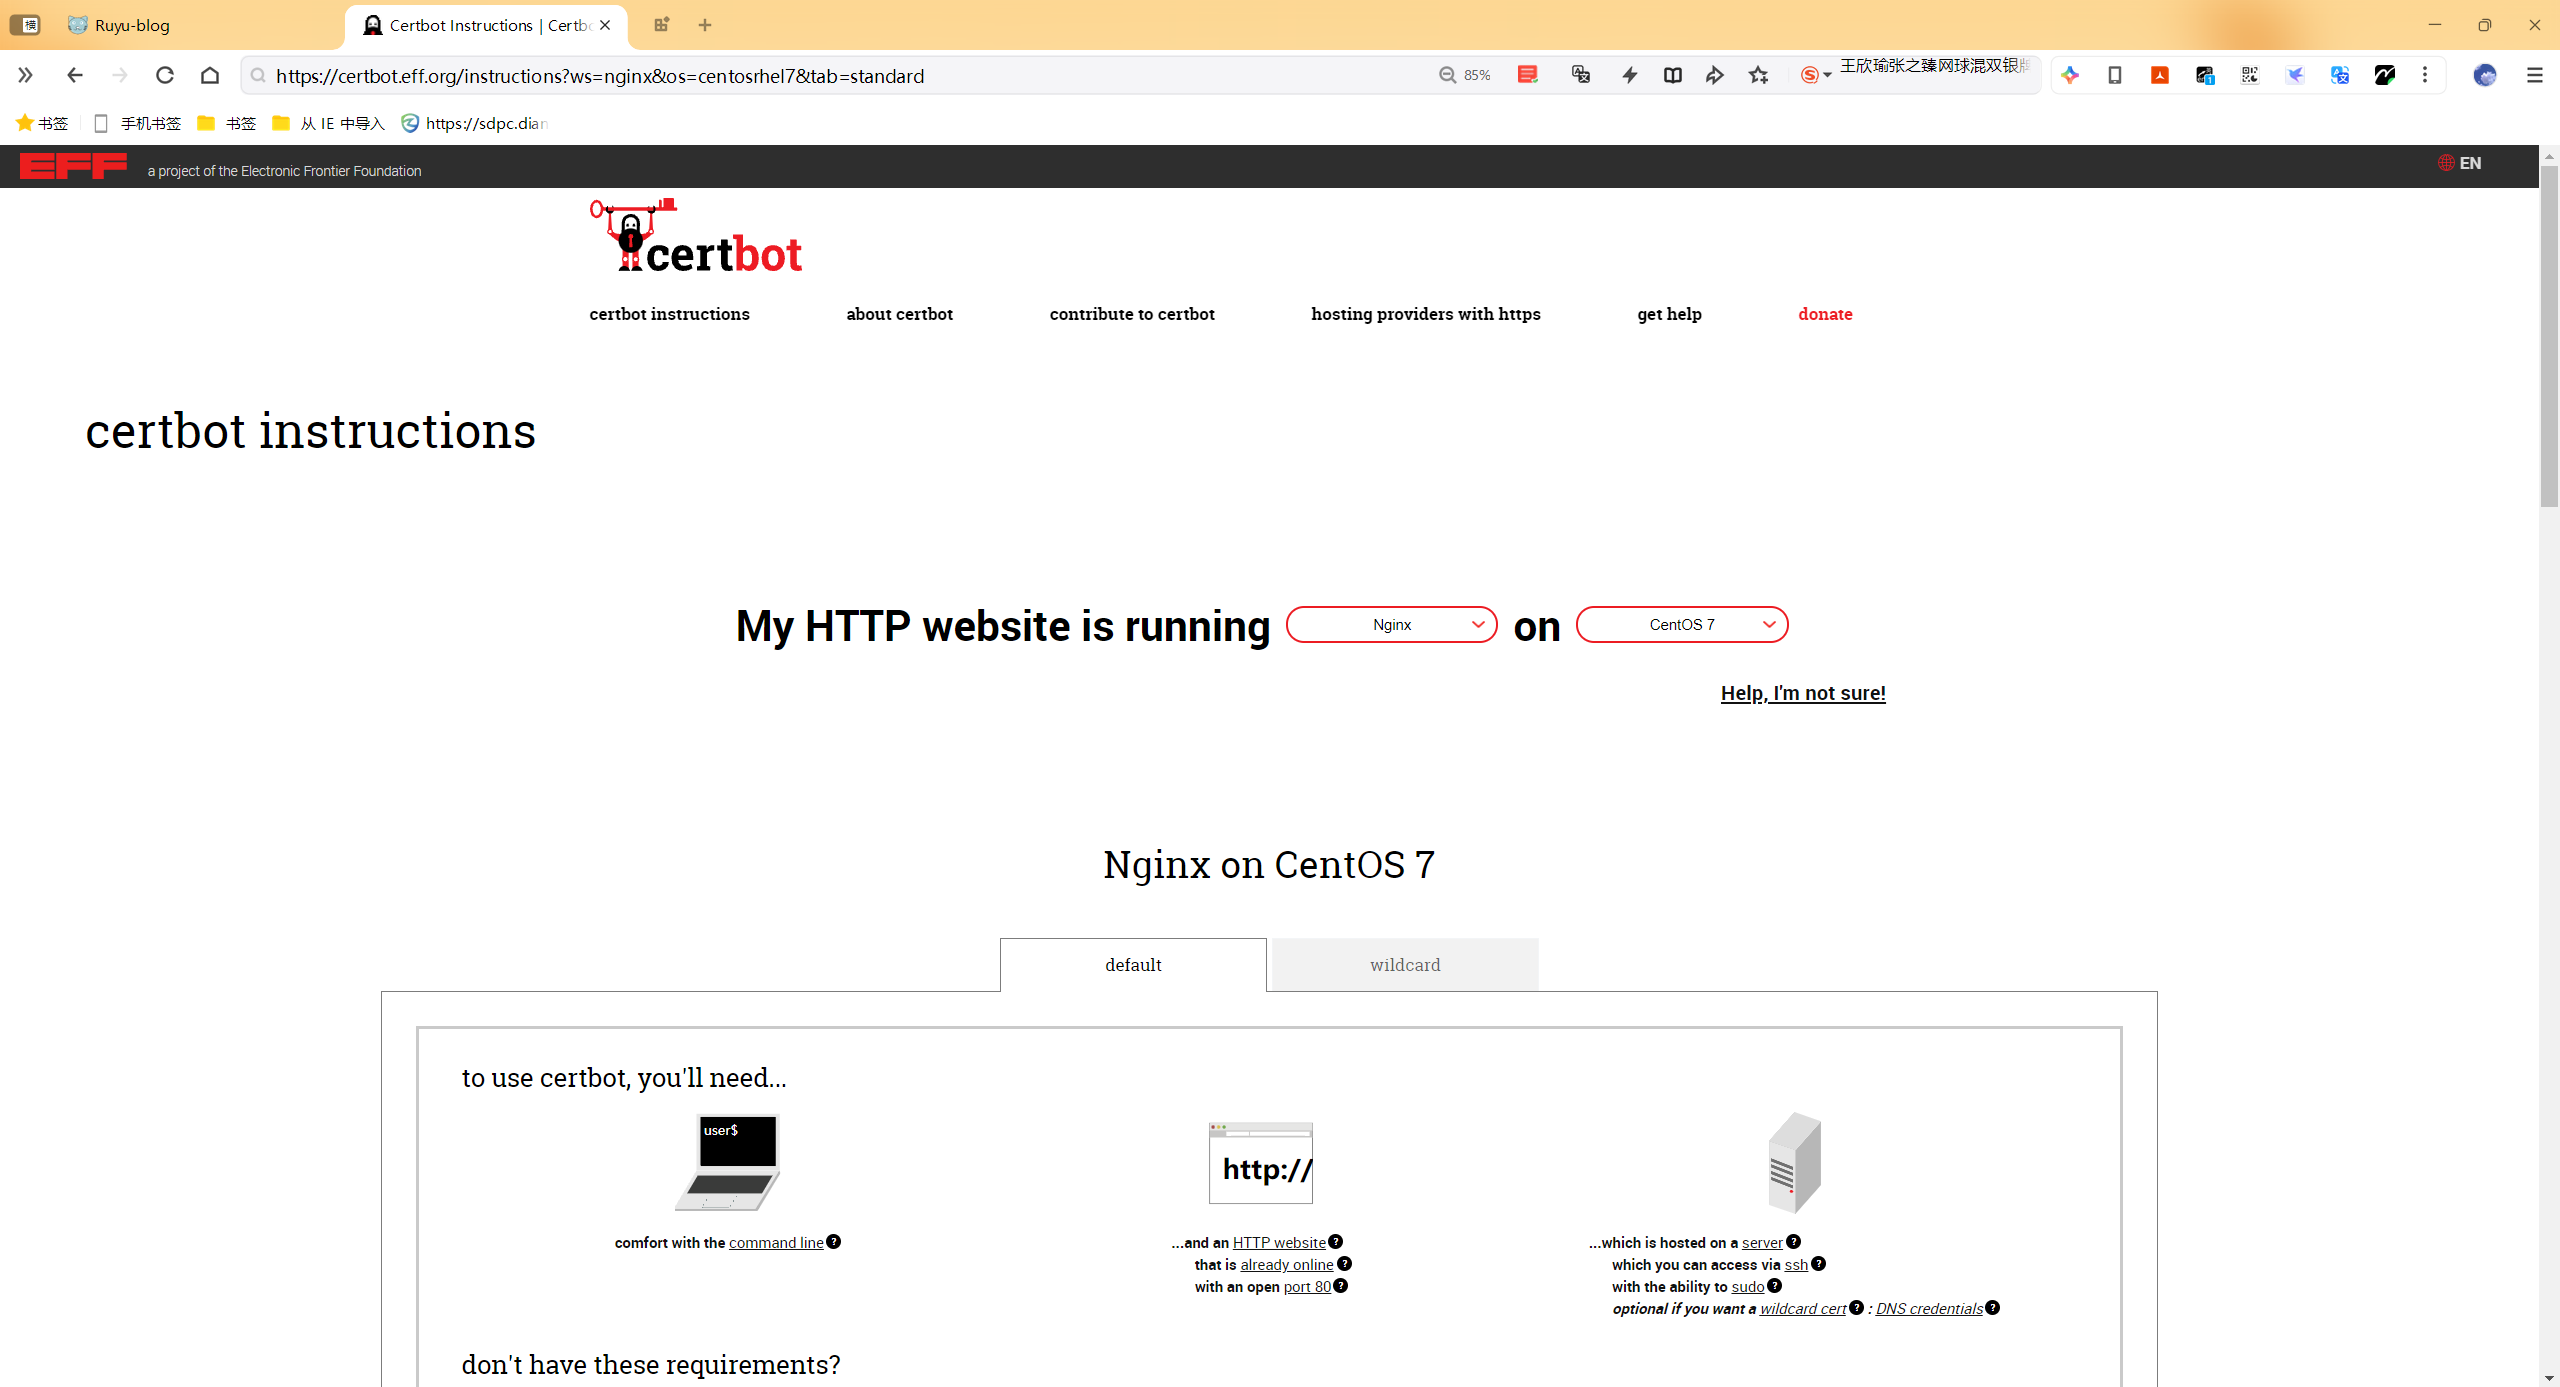Follow the already online link
Image resolution: width=2560 pixels, height=1387 pixels.
(1287, 1264)
